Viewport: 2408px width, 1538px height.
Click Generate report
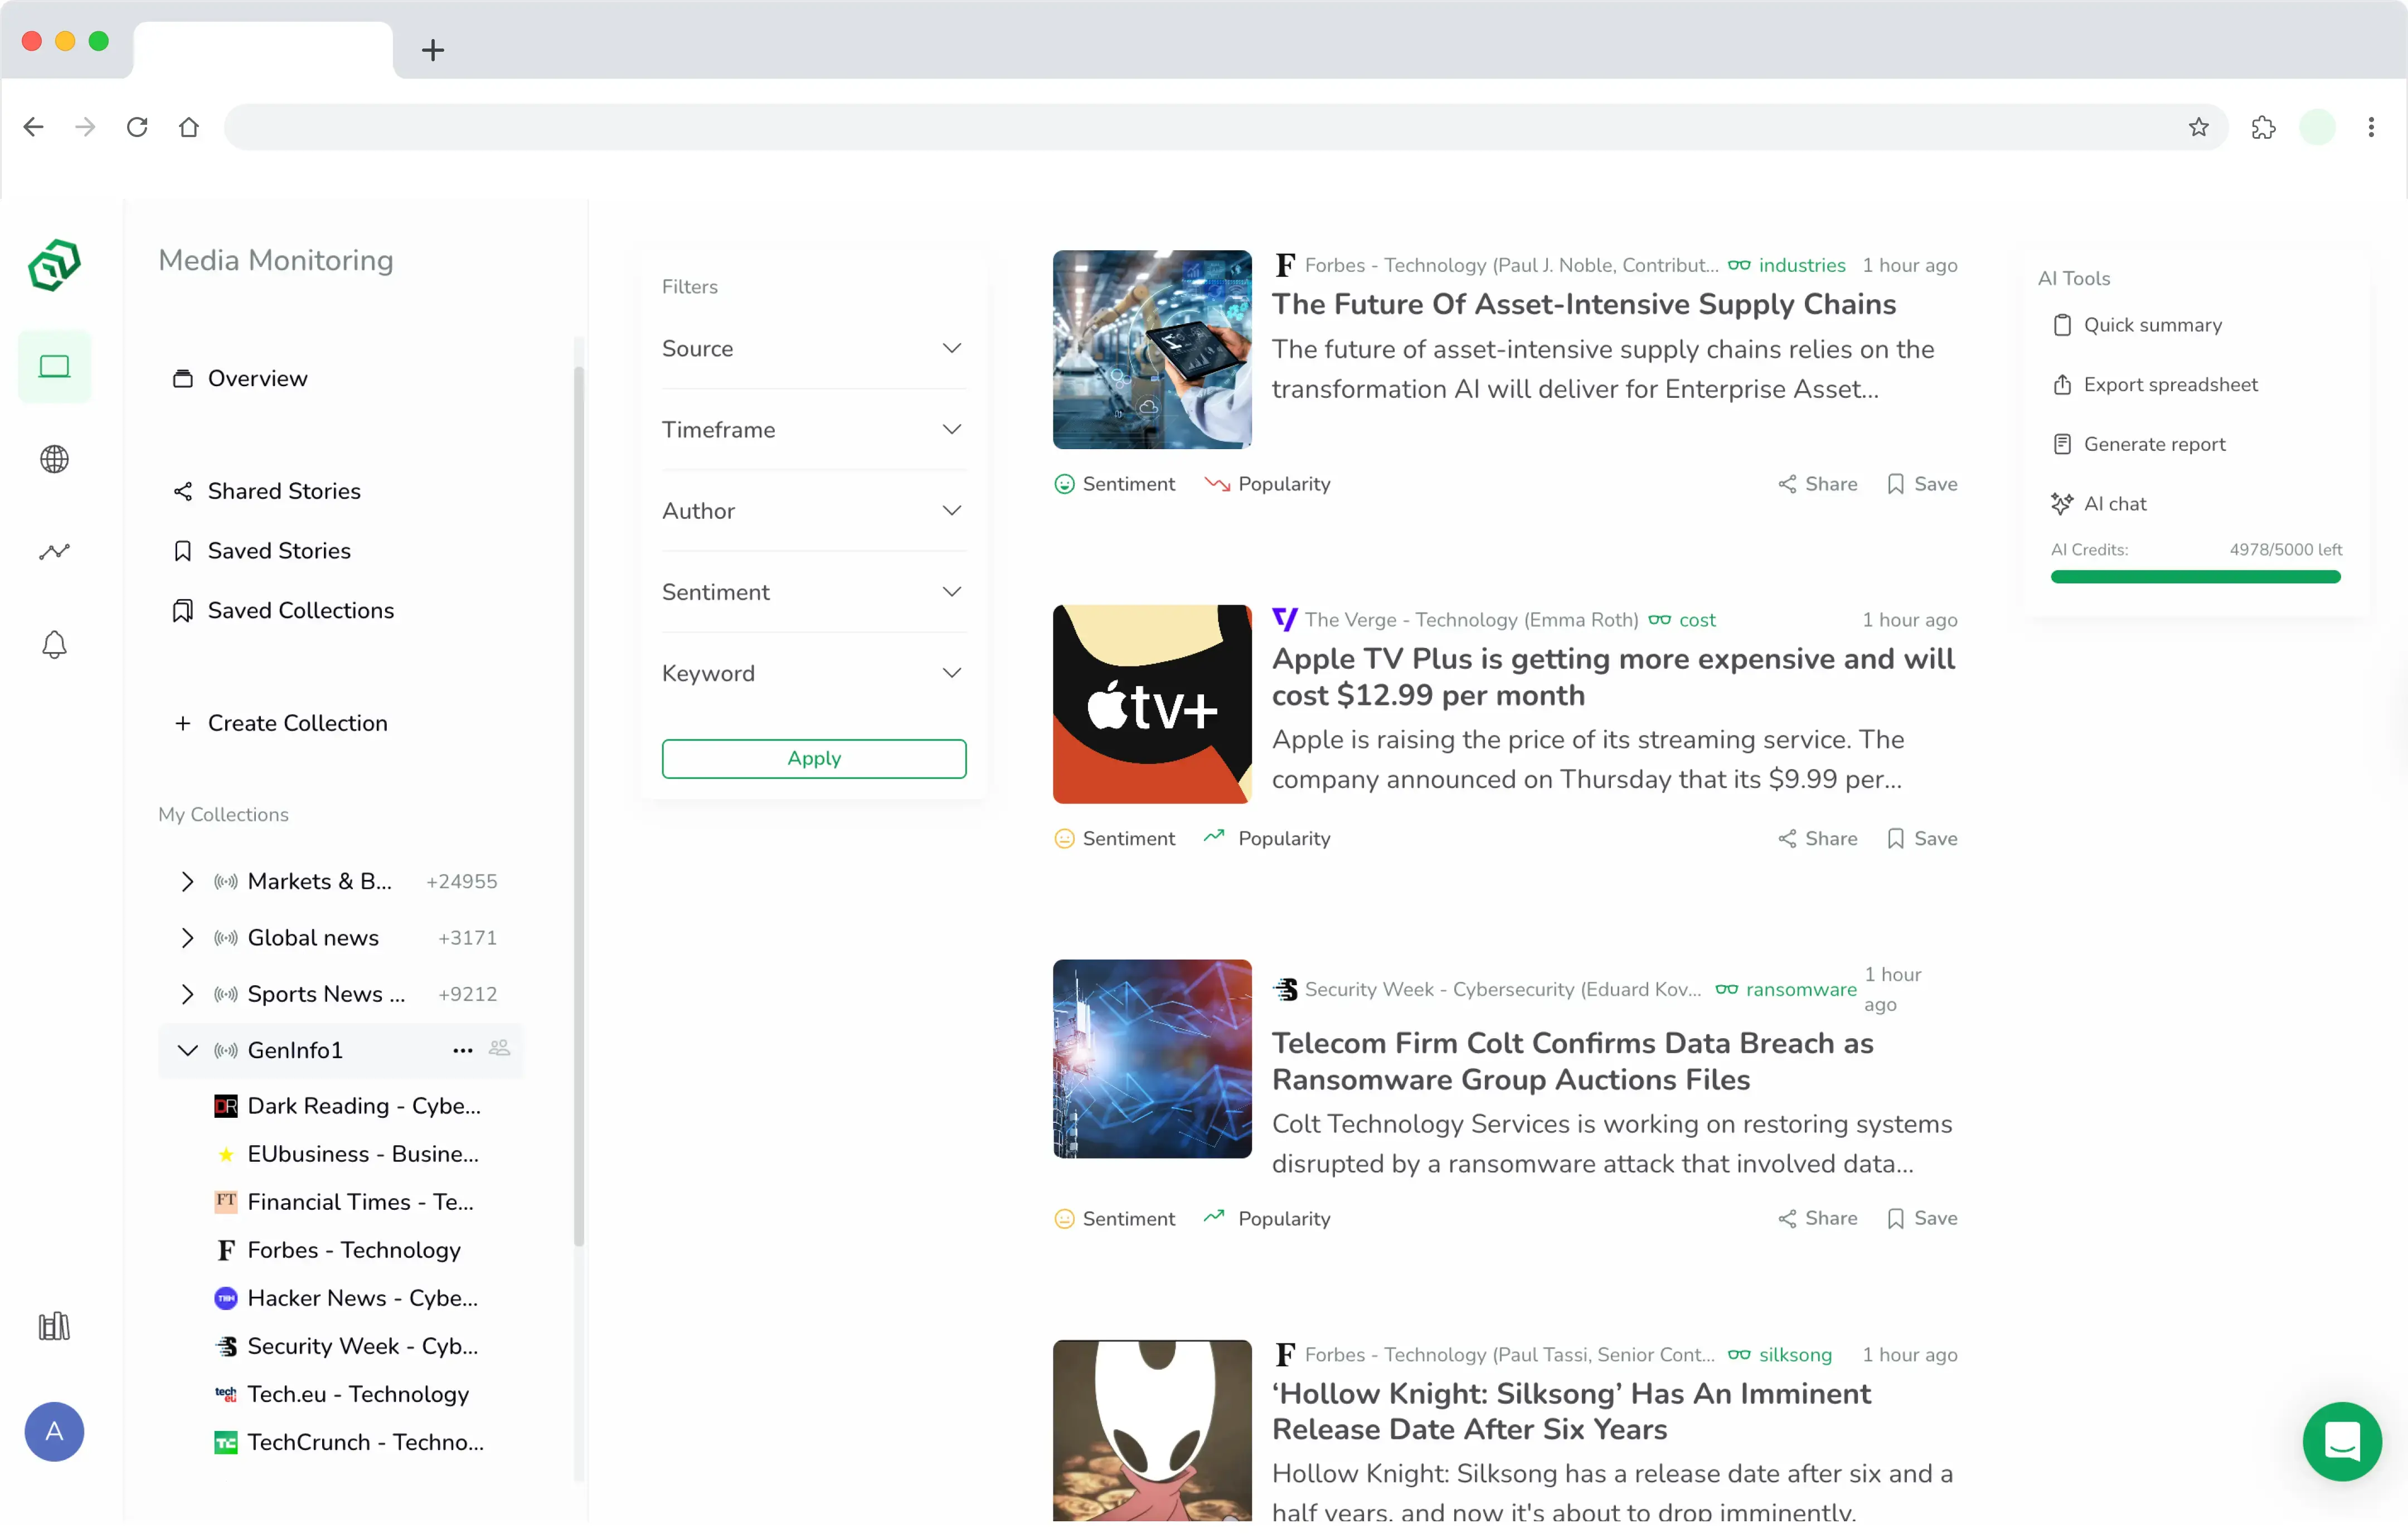click(2138, 444)
